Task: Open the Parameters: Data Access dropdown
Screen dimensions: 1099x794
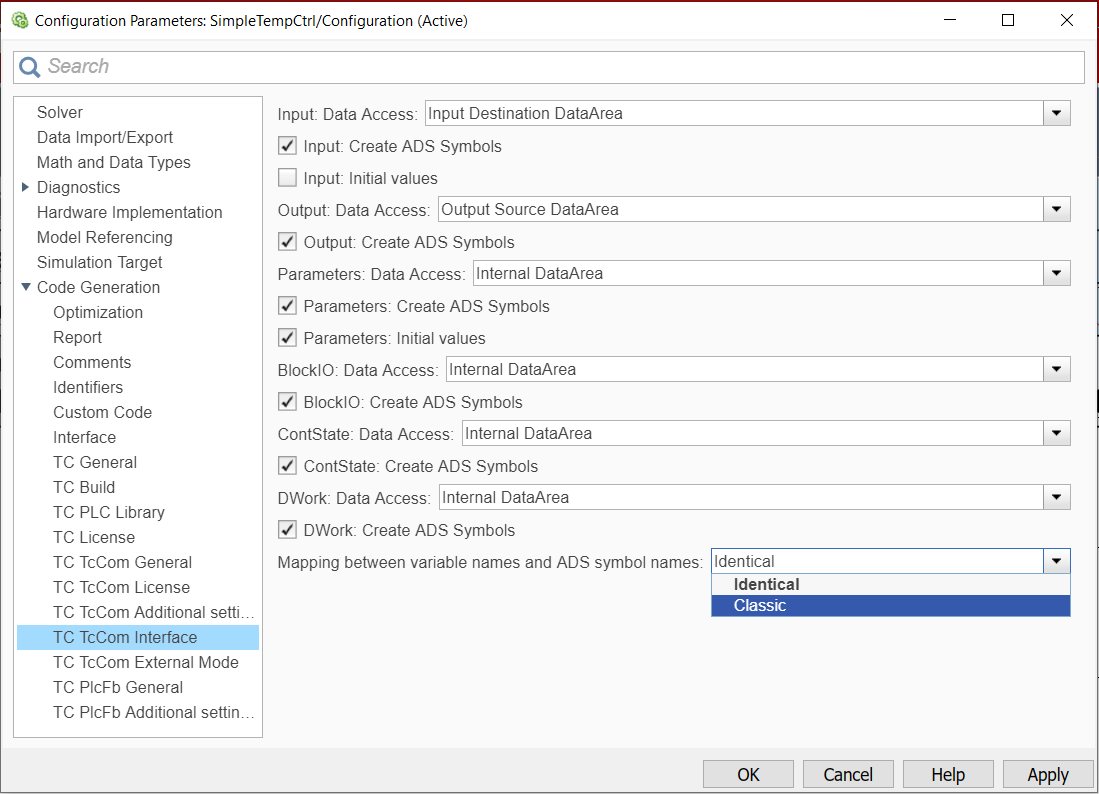Action: [1056, 273]
